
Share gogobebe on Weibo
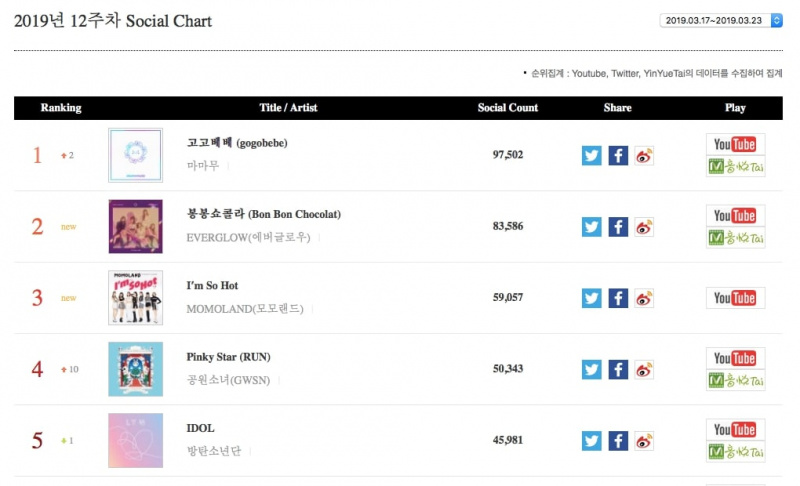coord(644,156)
